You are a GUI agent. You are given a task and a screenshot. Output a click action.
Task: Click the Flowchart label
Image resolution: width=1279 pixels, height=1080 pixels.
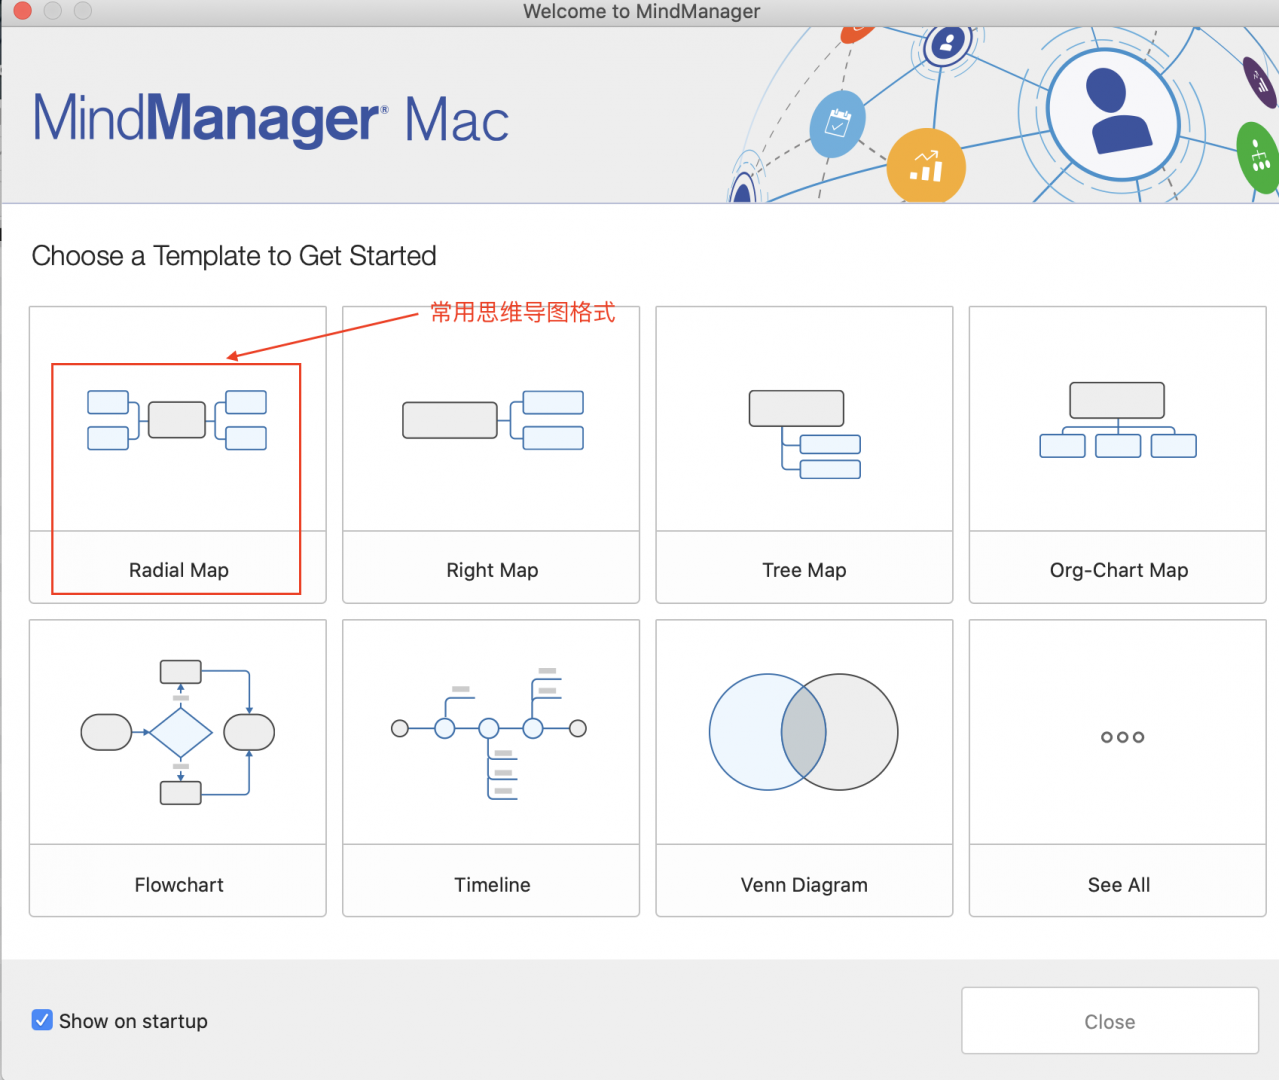[179, 885]
